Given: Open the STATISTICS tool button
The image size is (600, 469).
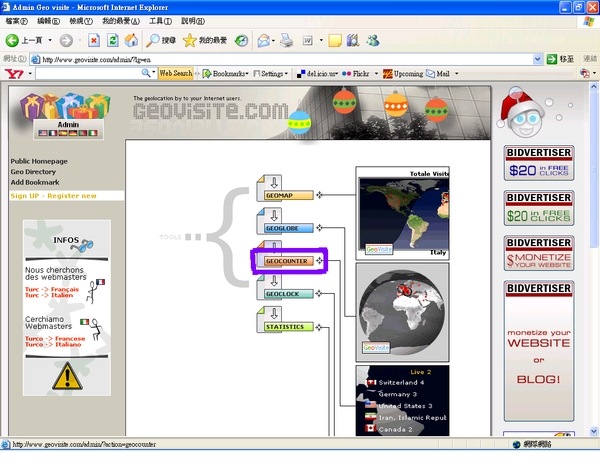Looking at the screenshot, I should 289,327.
